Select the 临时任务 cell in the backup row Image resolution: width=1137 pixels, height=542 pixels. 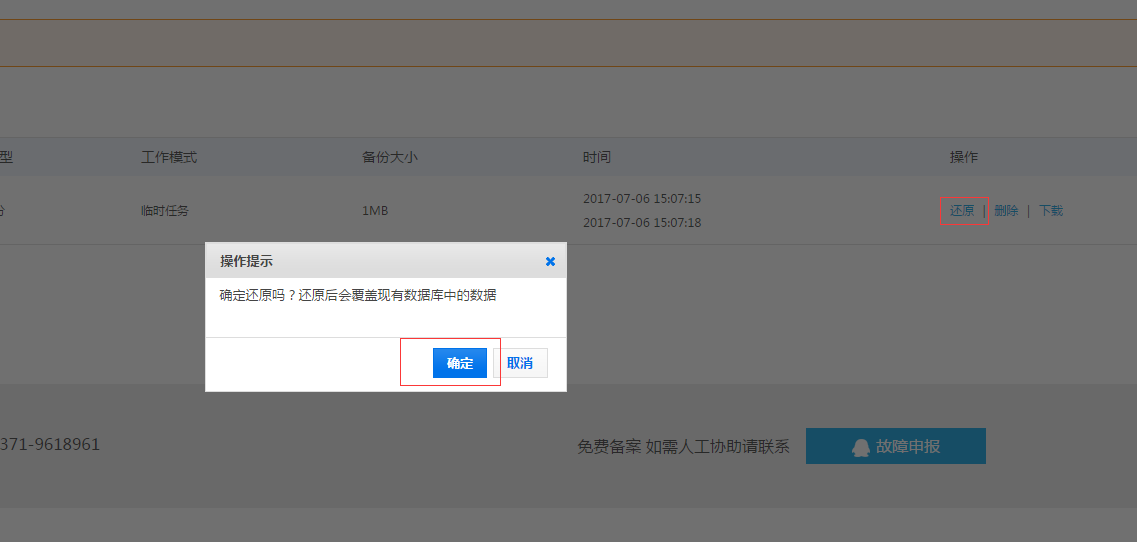coord(165,211)
